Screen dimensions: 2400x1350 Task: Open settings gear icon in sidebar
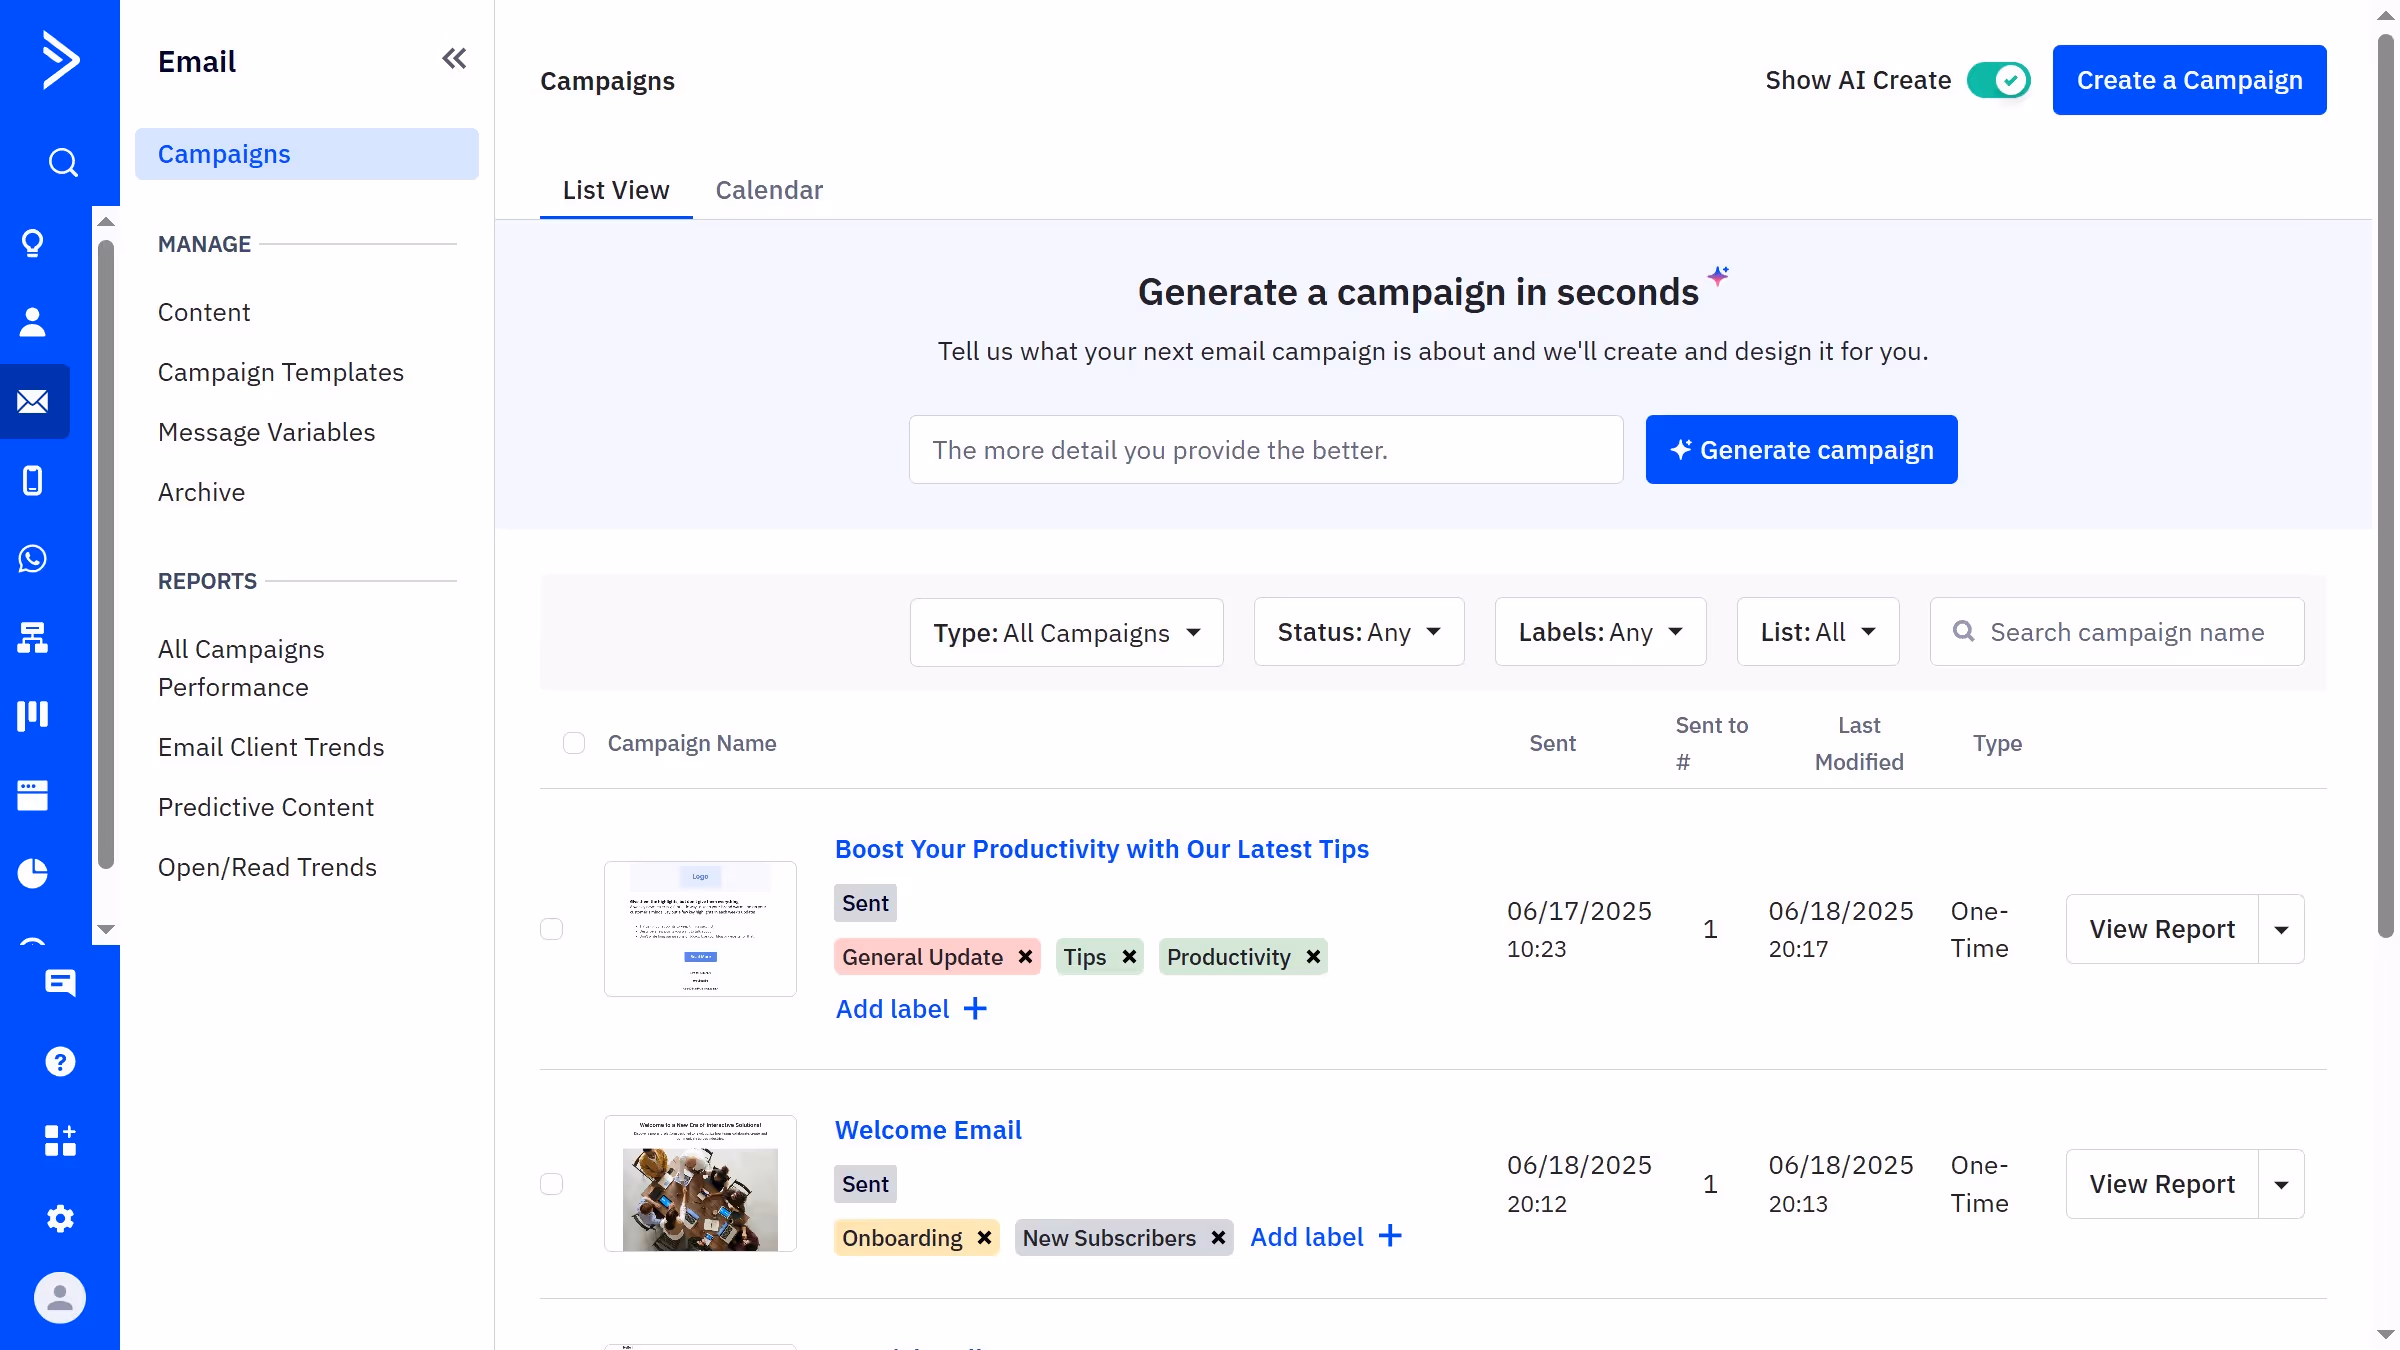[60, 1219]
